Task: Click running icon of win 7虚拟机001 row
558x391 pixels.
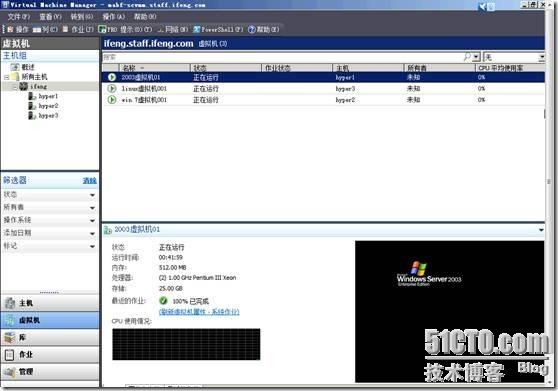Action: 112,100
